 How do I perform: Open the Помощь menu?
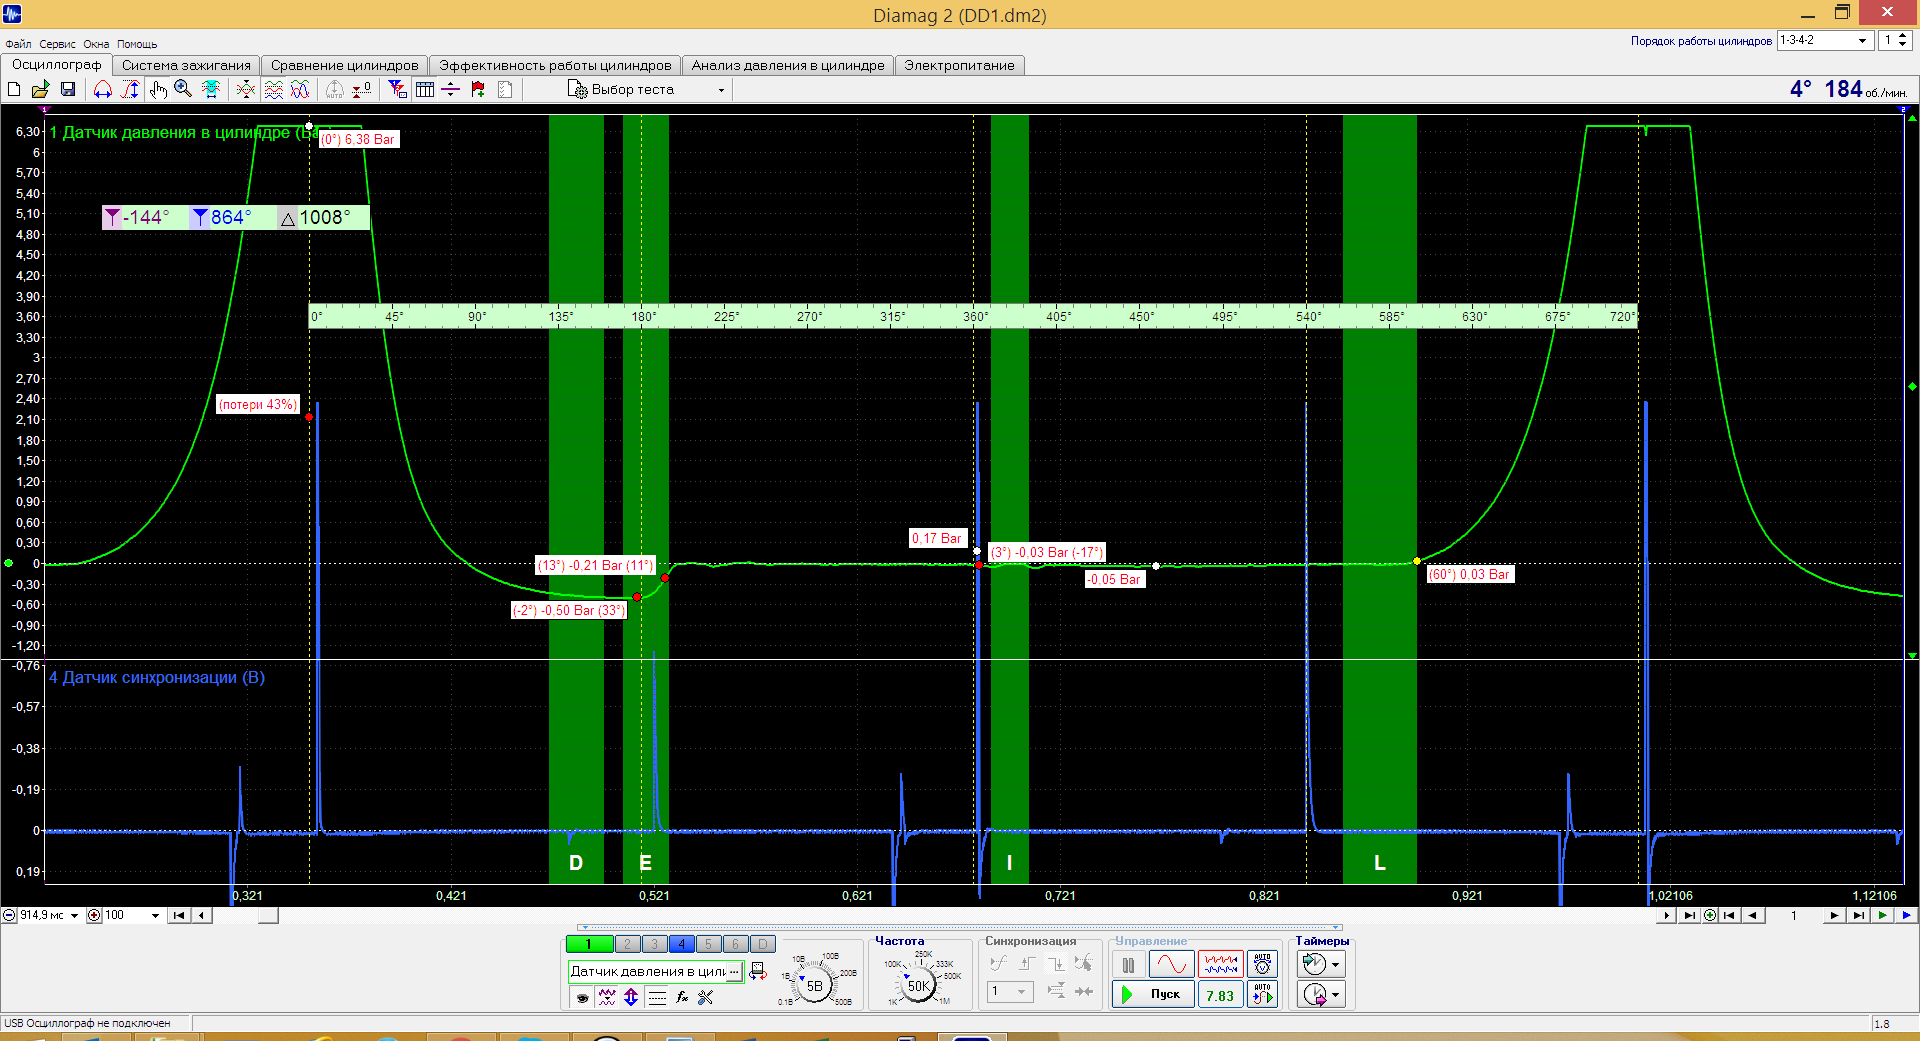[x=137, y=44]
